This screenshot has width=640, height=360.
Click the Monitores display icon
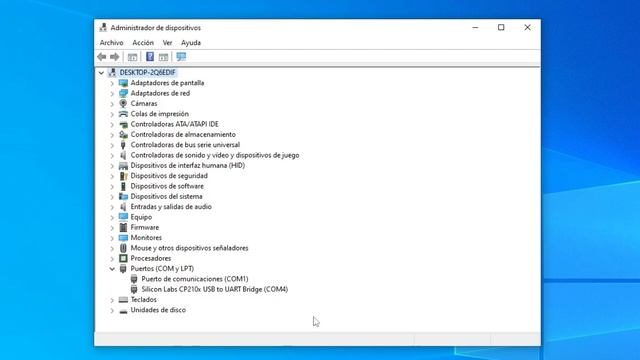click(x=123, y=238)
